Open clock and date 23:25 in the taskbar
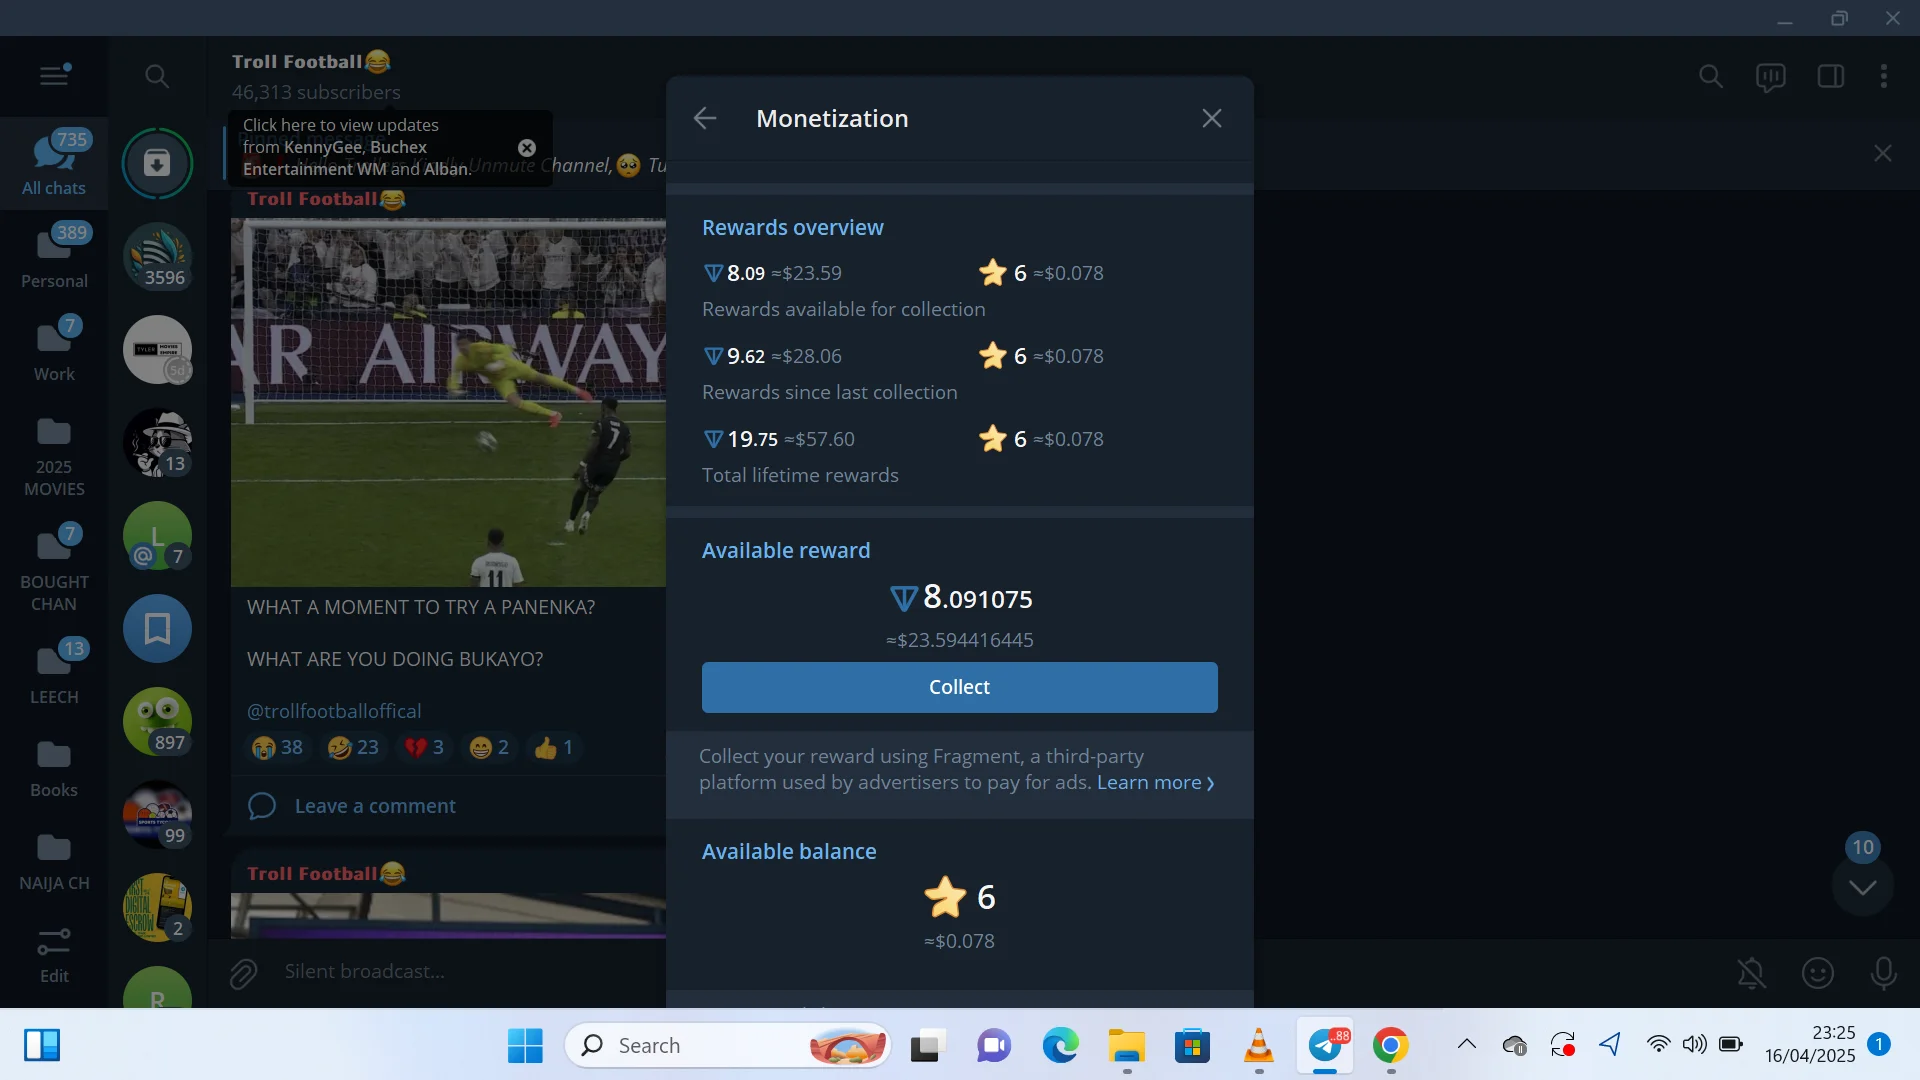The width and height of the screenshot is (1920, 1080). (1810, 1045)
